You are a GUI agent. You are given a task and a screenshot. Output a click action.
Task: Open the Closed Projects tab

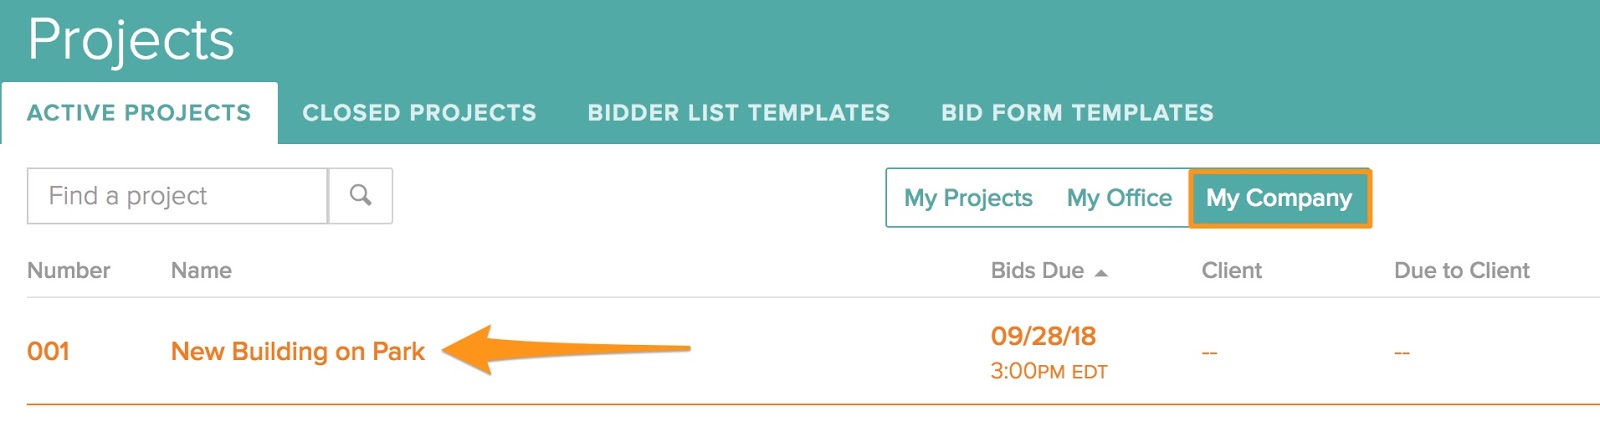pyautogui.click(x=419, y=113)
